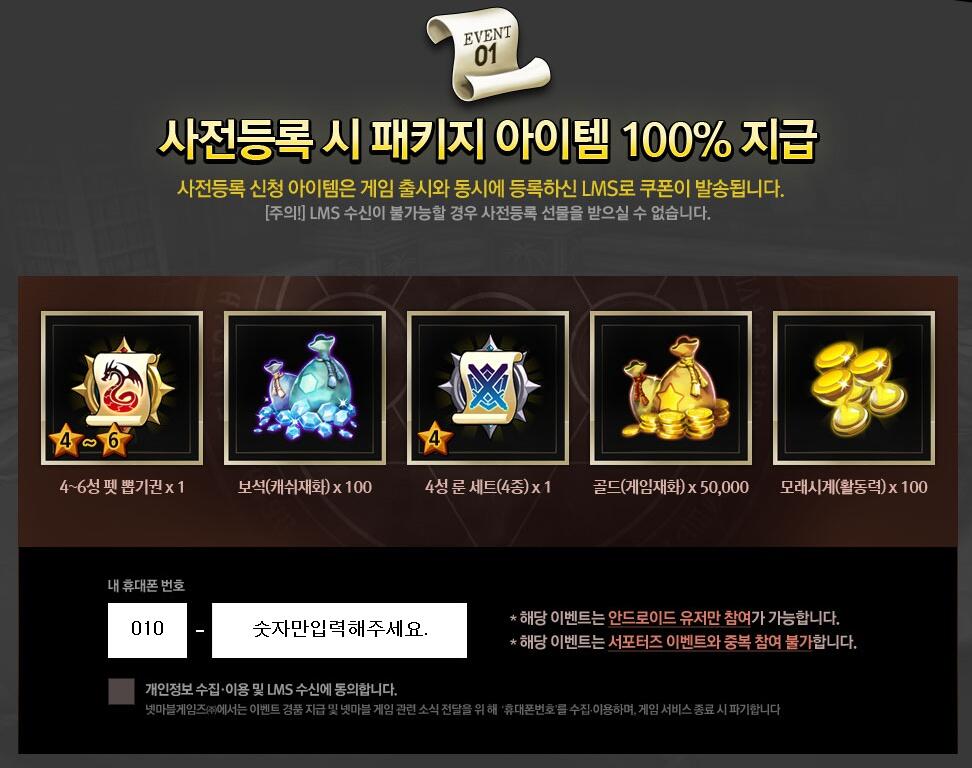This screenshot has width=972, height=768.
Task: Click the 010 phone prefix field
Action: (148, 630)
